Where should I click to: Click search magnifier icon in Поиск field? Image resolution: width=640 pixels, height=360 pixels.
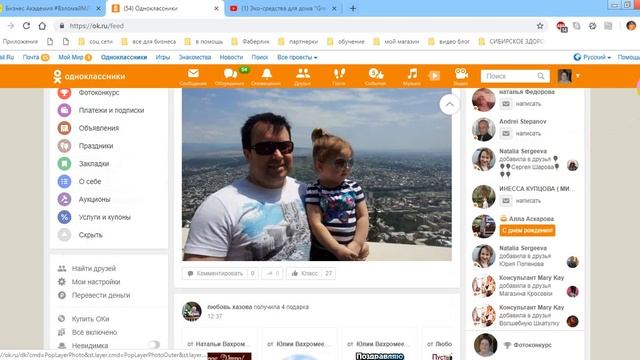541,76
